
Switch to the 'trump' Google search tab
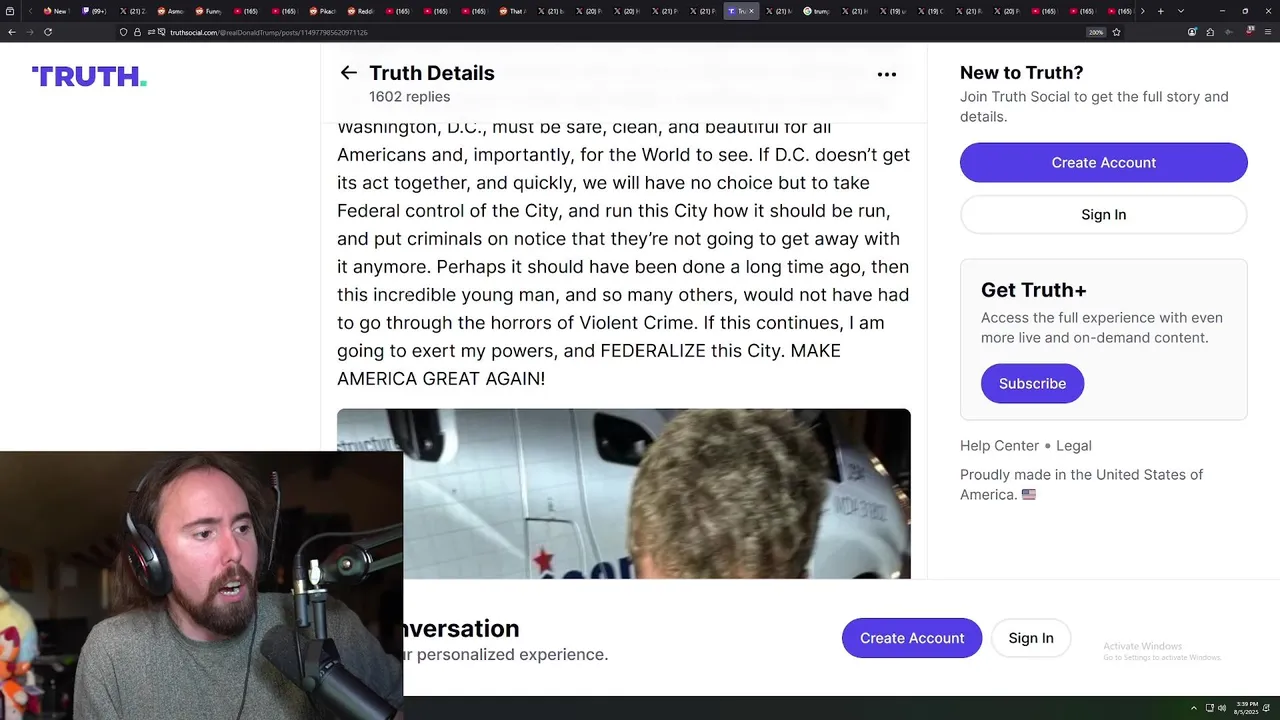816,11
